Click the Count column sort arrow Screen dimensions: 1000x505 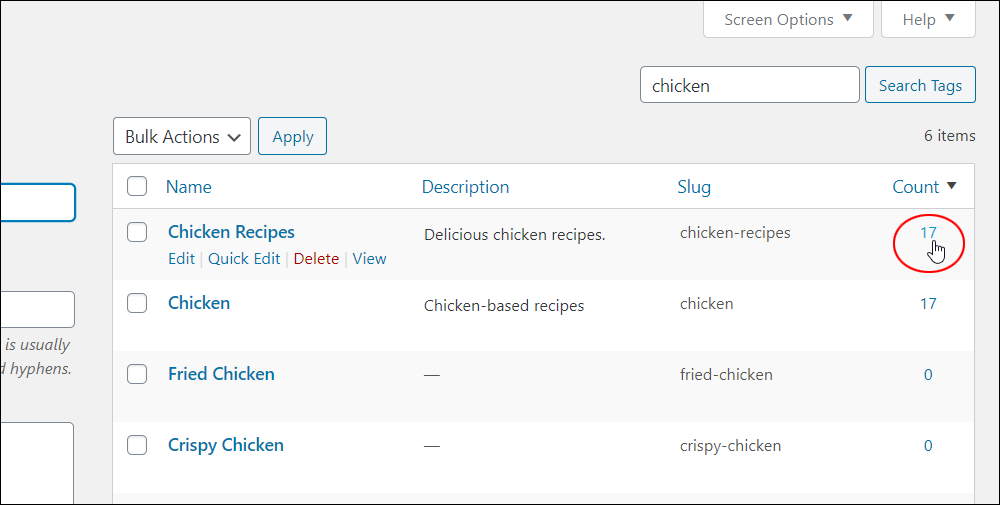pos(951,186)
